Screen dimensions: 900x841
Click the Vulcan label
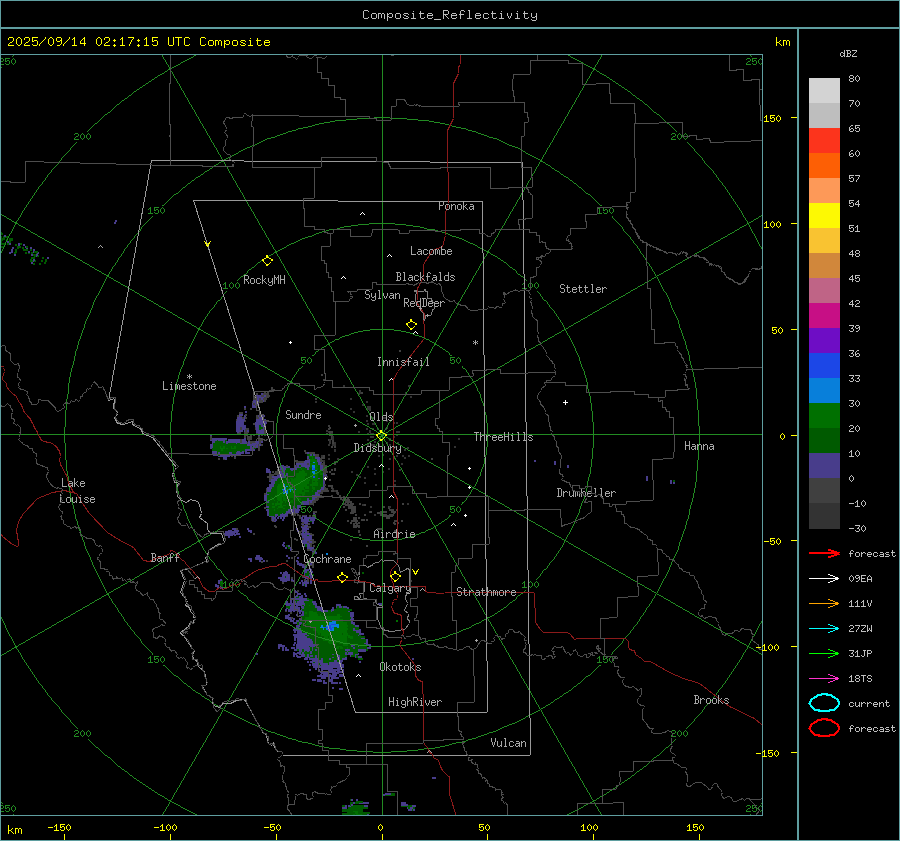click(x=508, y=743)
